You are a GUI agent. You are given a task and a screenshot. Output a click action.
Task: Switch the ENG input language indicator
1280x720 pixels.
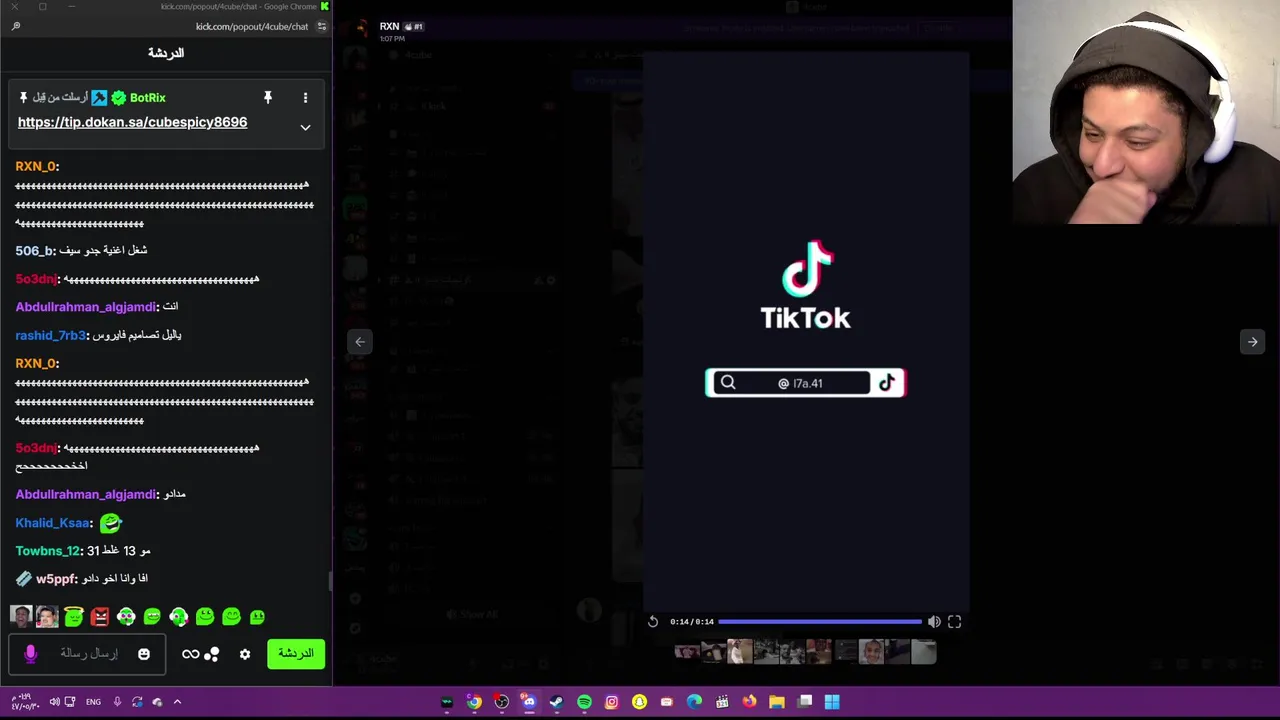click(93, 702)
